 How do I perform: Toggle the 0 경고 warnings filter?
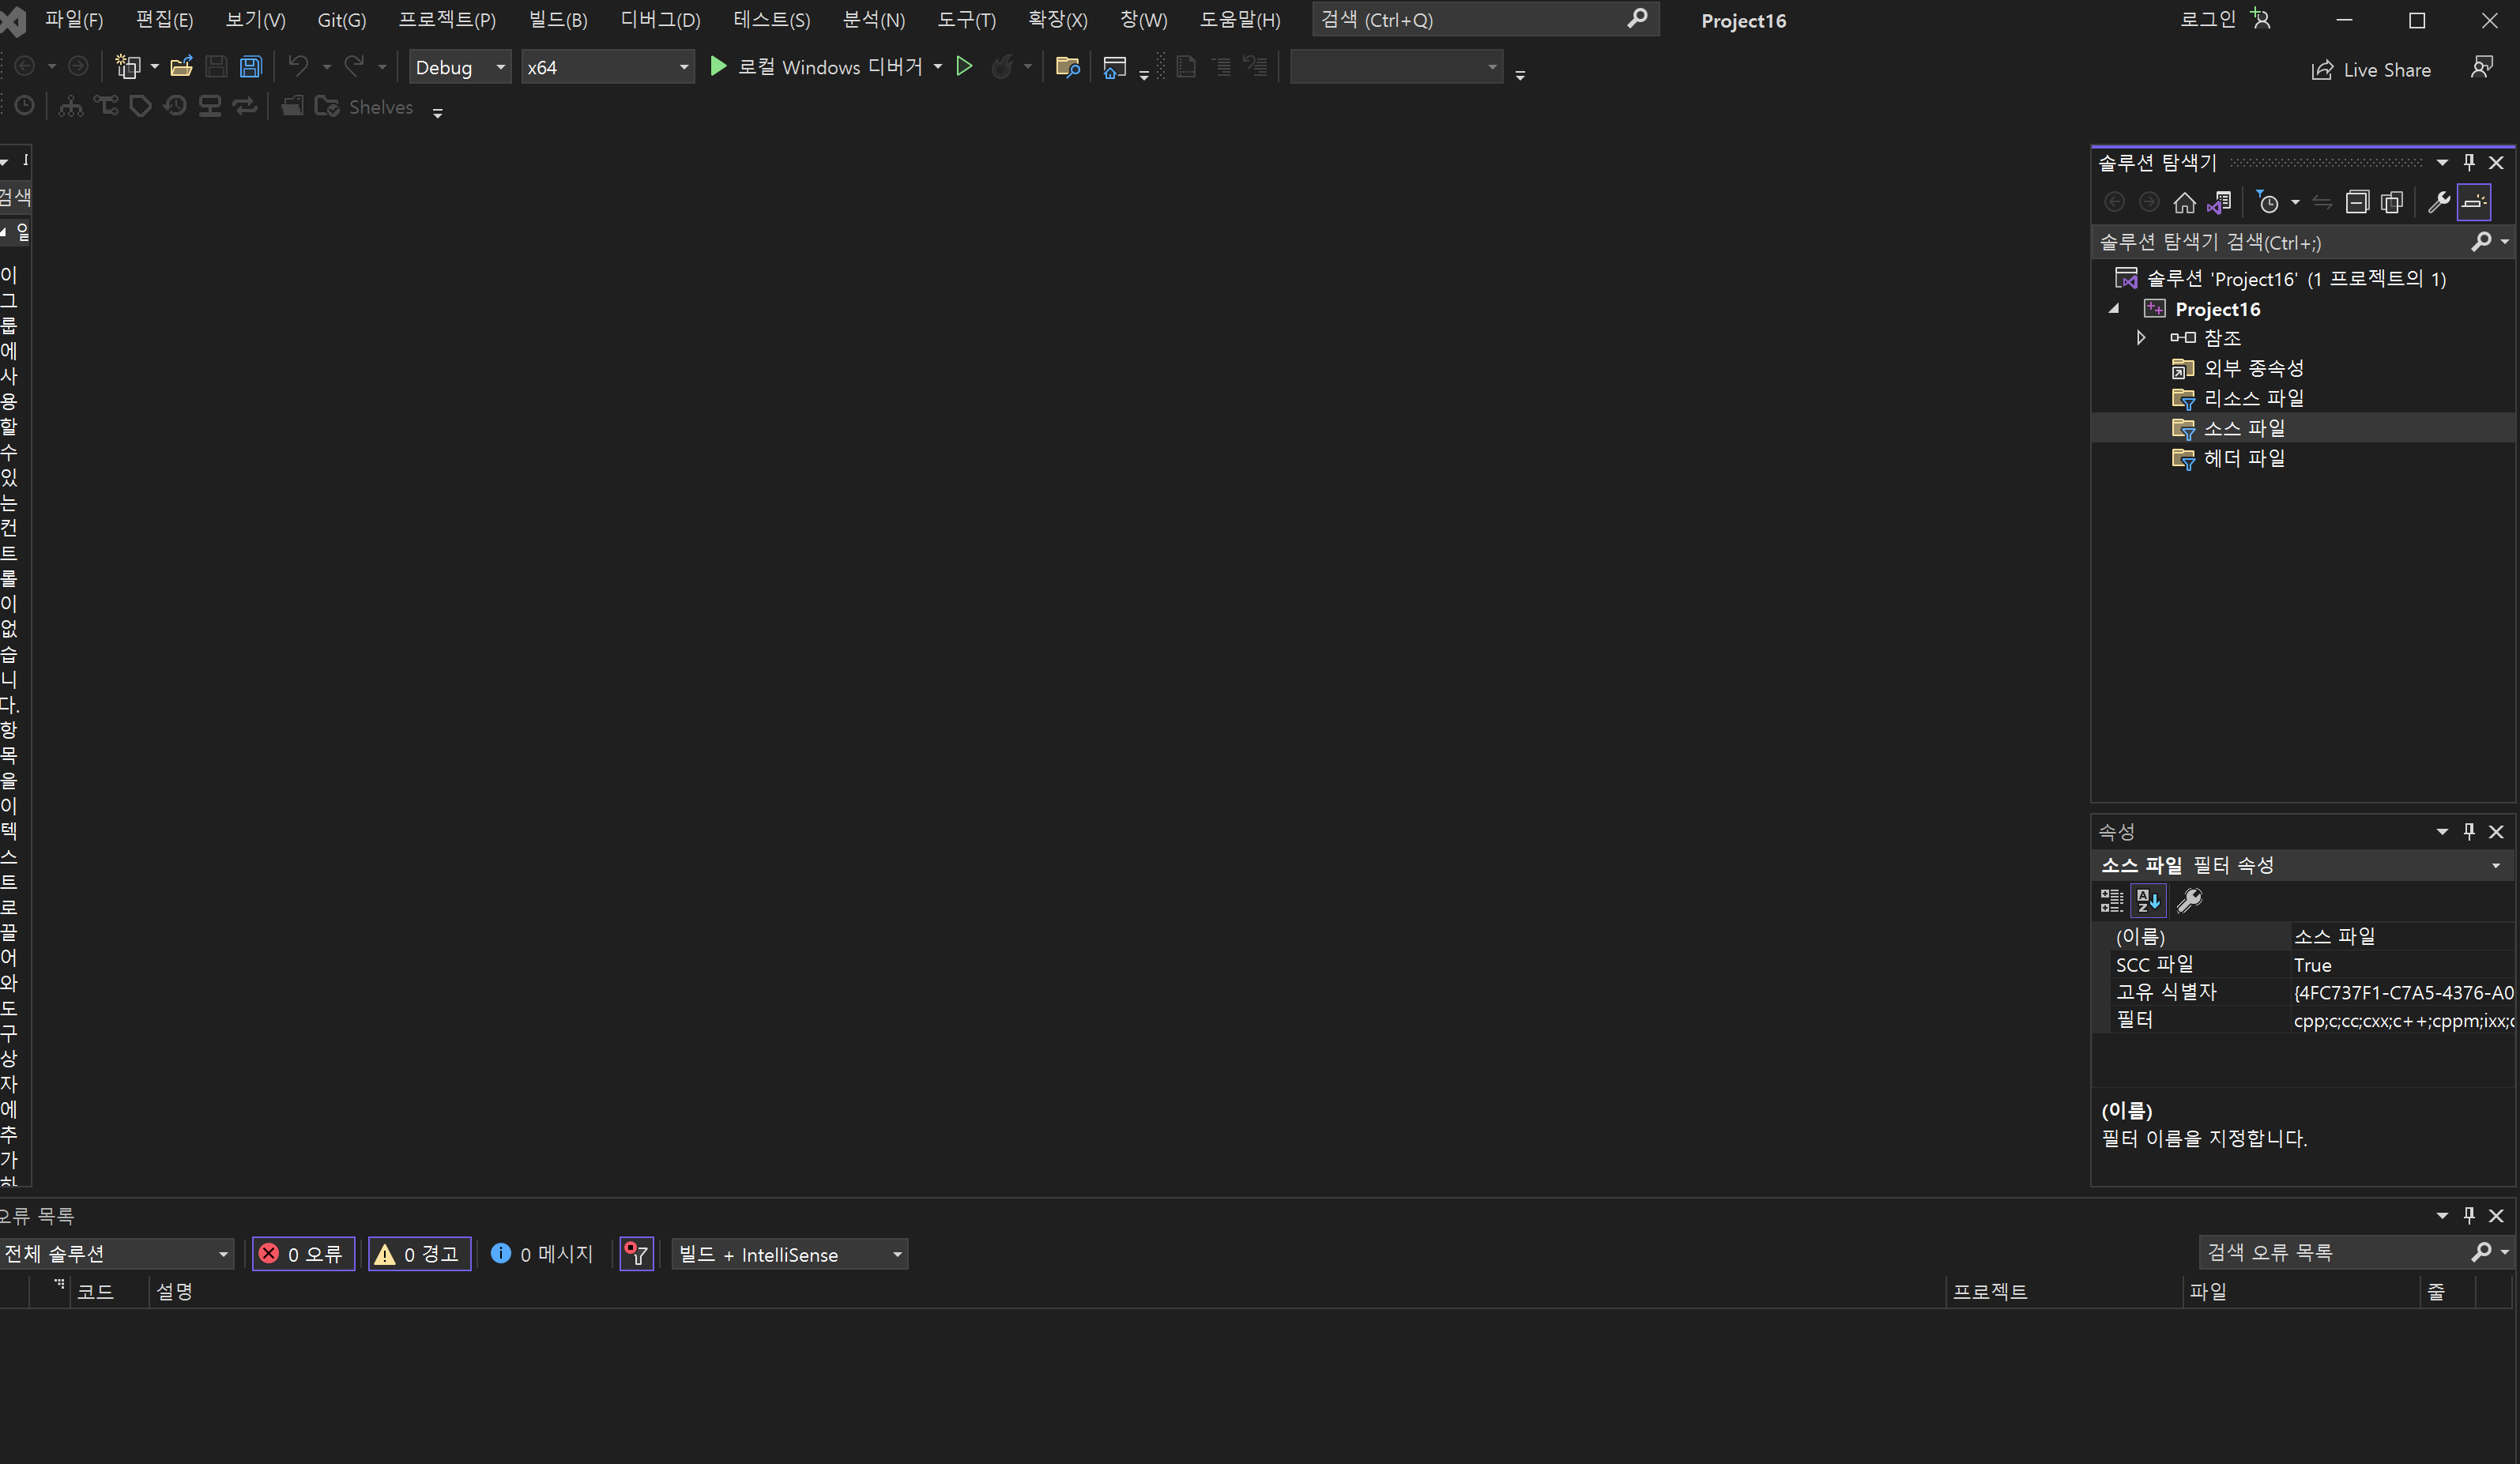[419, 1254]
